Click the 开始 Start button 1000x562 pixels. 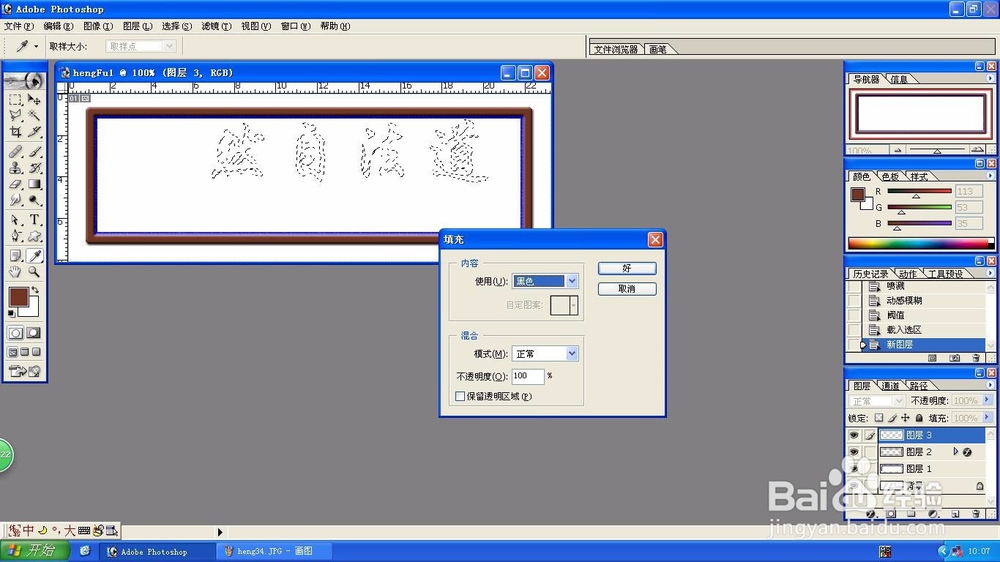point(34,551)
